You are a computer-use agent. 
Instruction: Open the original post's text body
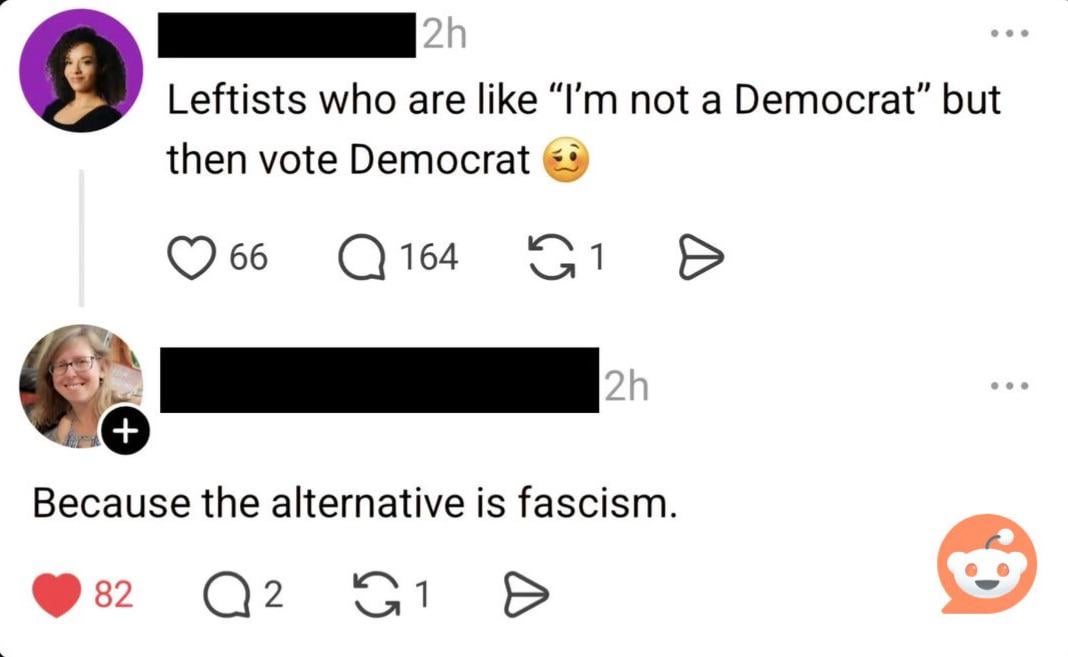582,130
